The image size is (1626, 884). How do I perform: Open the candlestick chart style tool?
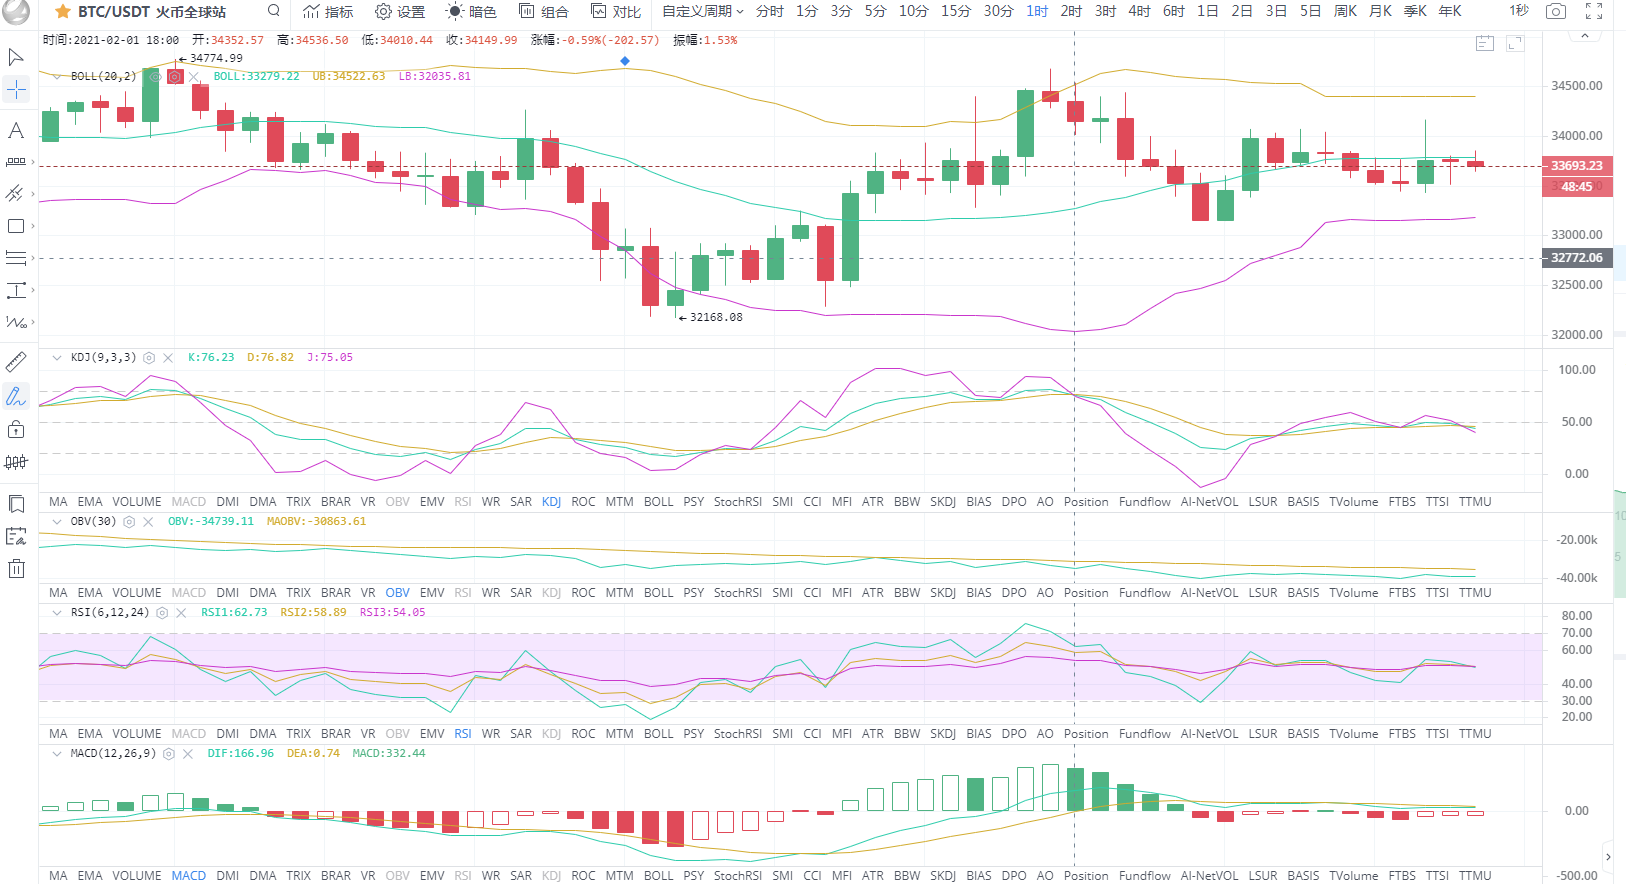click(16, 462)
